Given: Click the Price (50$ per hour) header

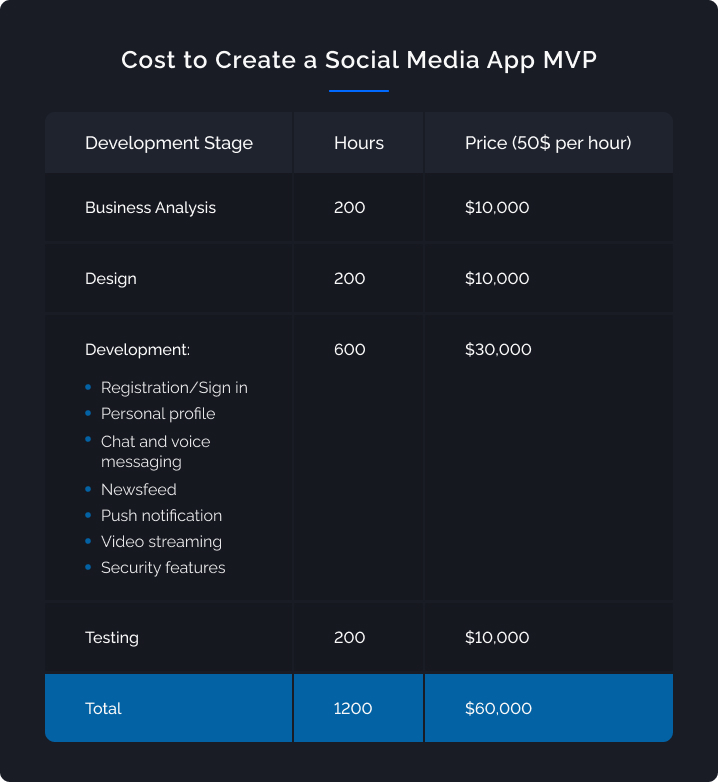Looking at the screenshot, I should point(548,143).
